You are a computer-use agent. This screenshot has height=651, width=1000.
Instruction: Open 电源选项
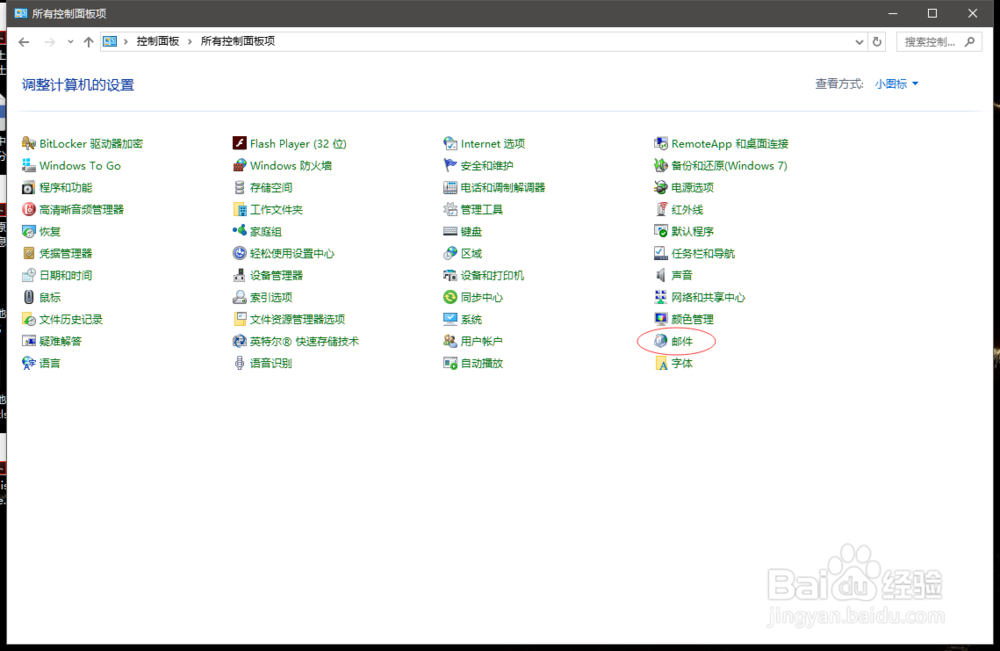click(692, 187)
